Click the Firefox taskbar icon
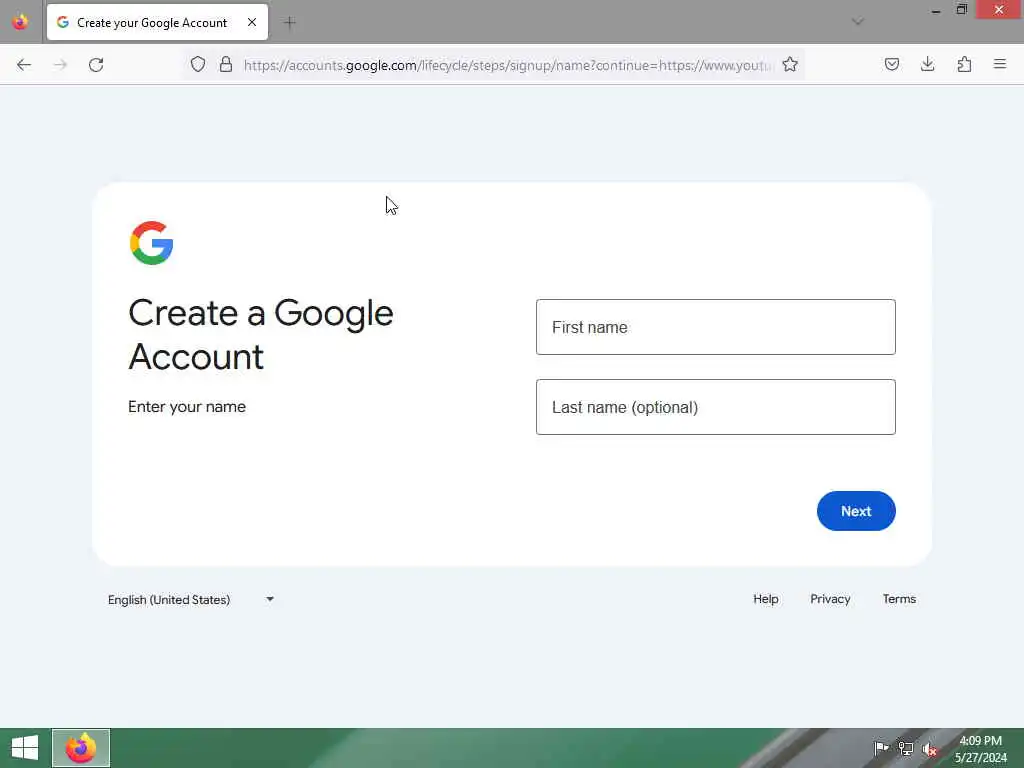Viewport: 1024px width, 768px height. click(x=81, y=748)
